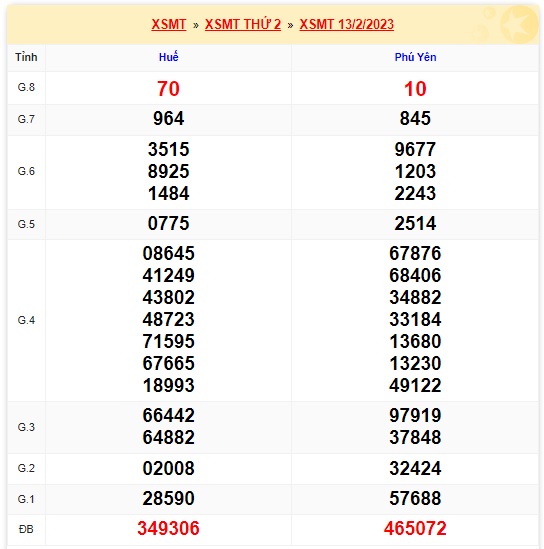This screenshot has width=544, height=549.
Task: Click Phú Yên G.3 number 37848
Action: (x=415, y=438)
